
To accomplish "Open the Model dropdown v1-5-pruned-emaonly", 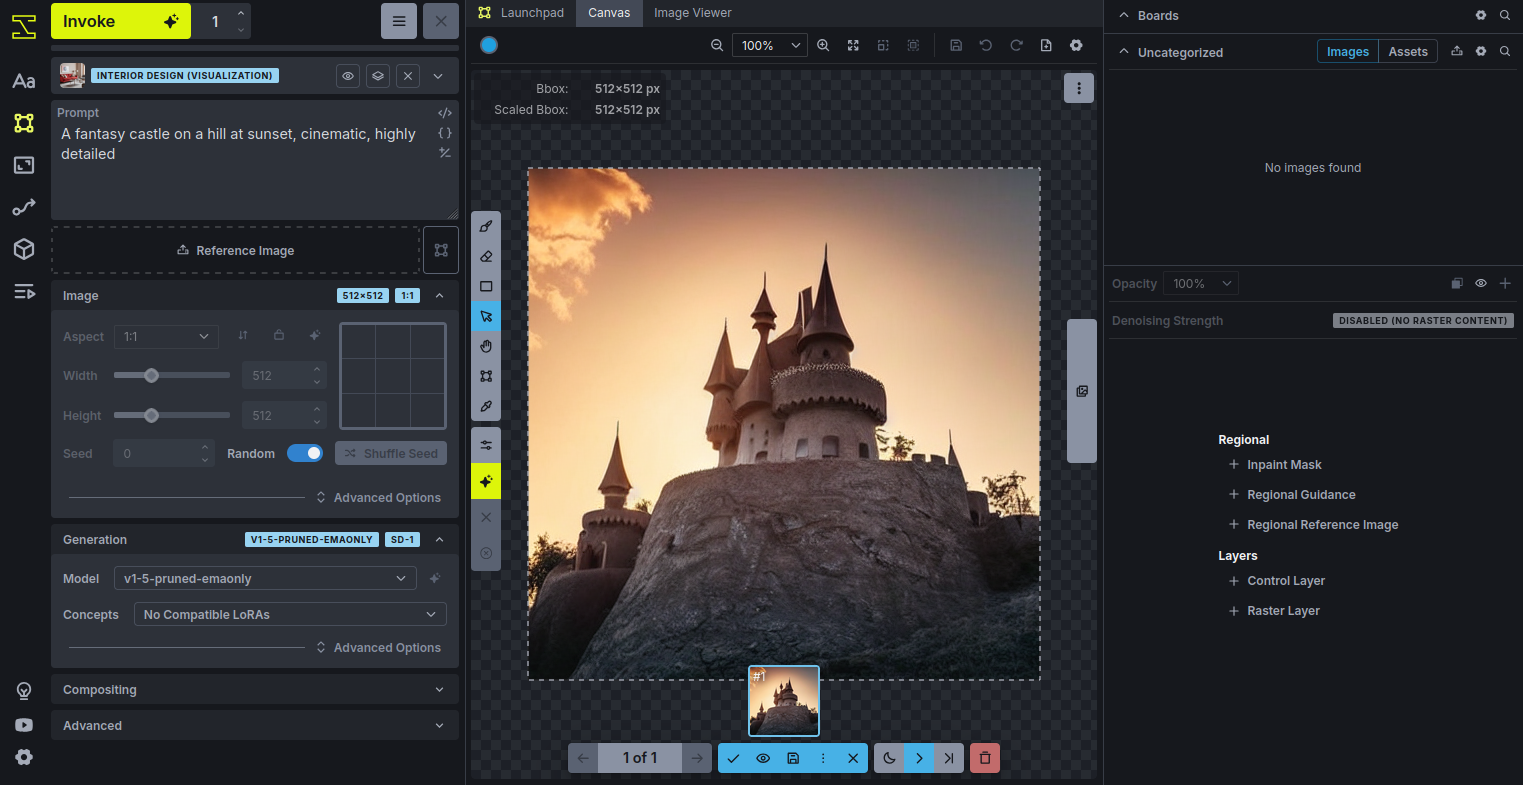I will (x=265, y=578).
